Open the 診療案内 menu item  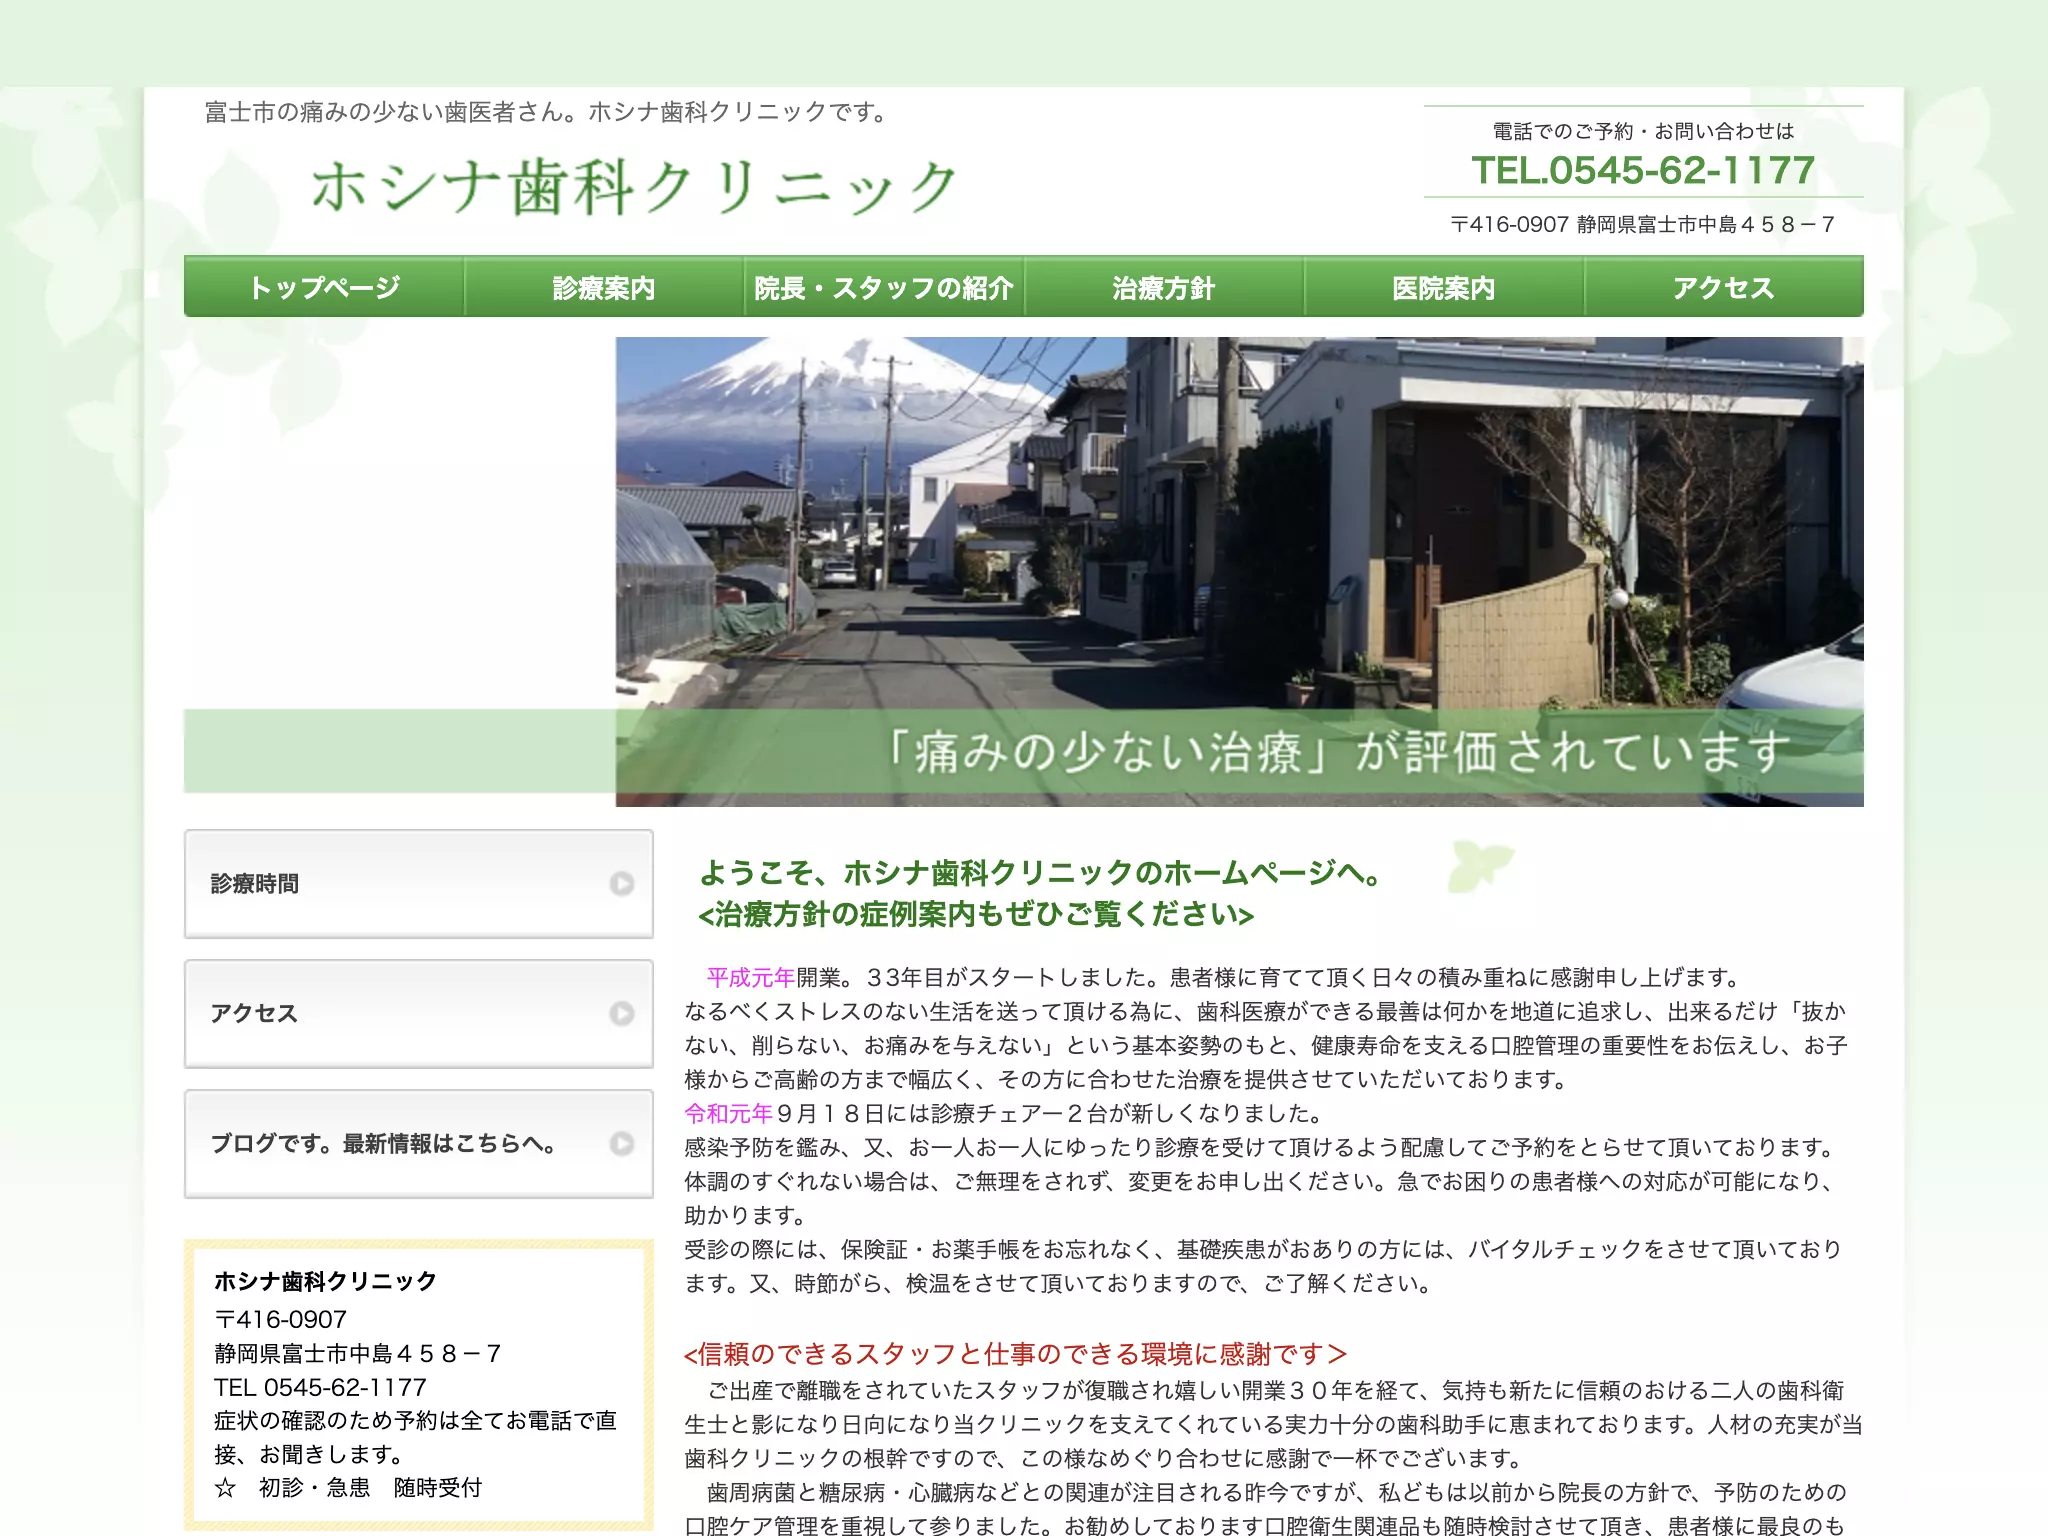coord(604,287)
